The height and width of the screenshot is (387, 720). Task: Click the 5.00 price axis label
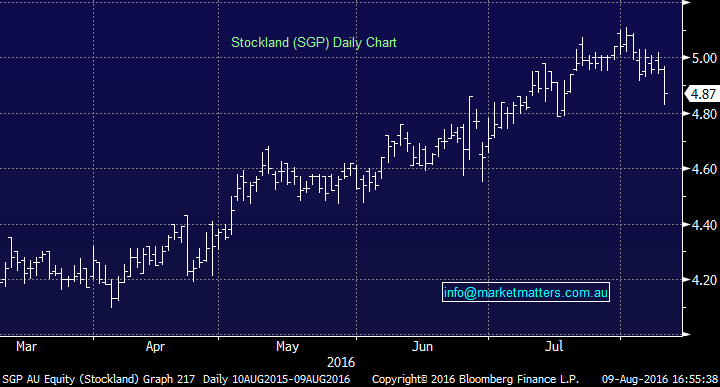704,58
